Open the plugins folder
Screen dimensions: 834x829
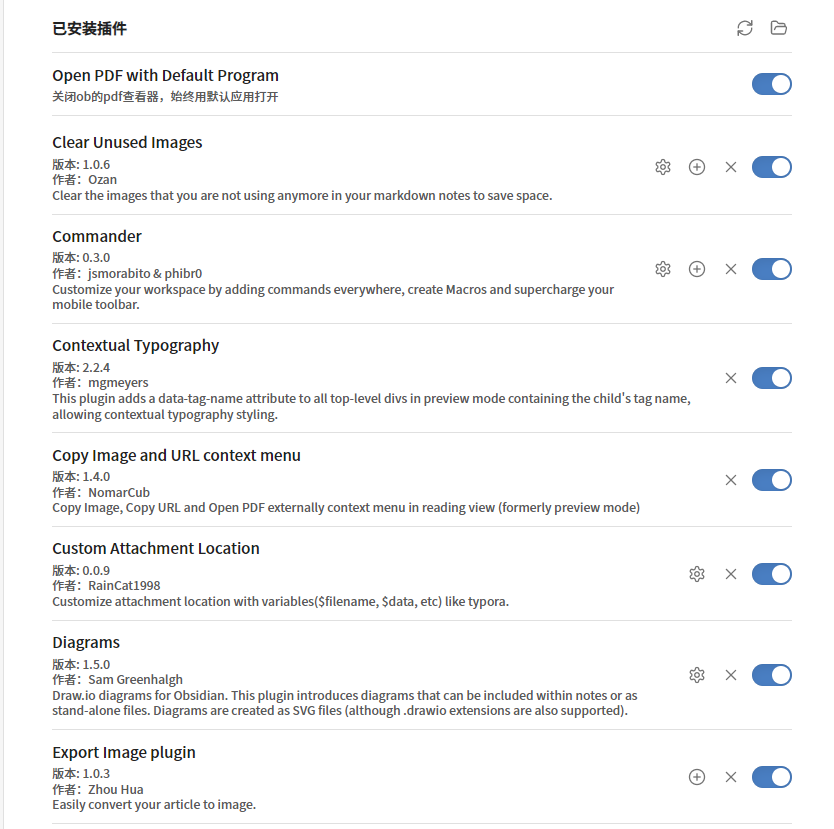pos(779,28)
